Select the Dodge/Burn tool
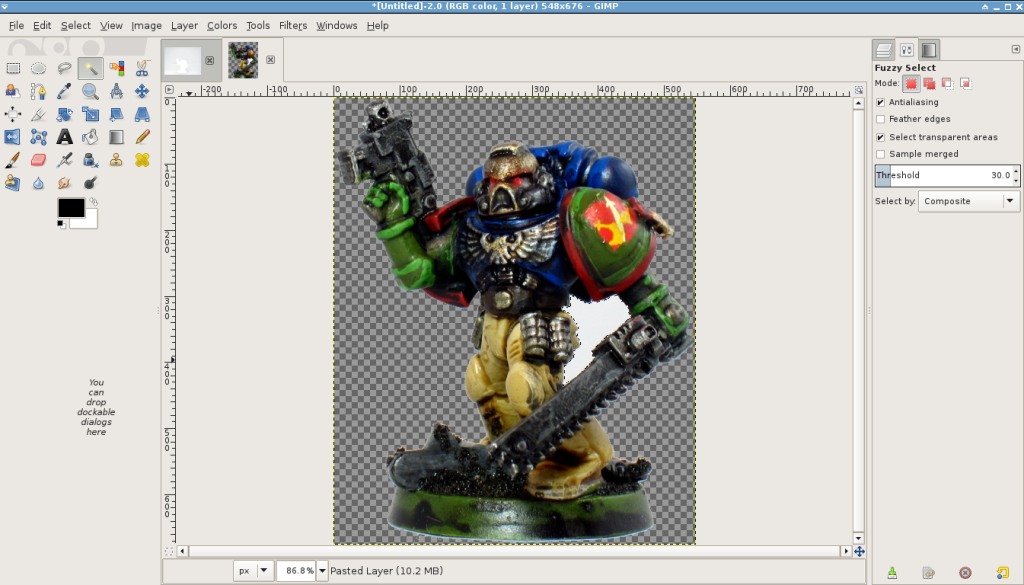The height and width of the screenshot is (585, 1024). (90, 183)
